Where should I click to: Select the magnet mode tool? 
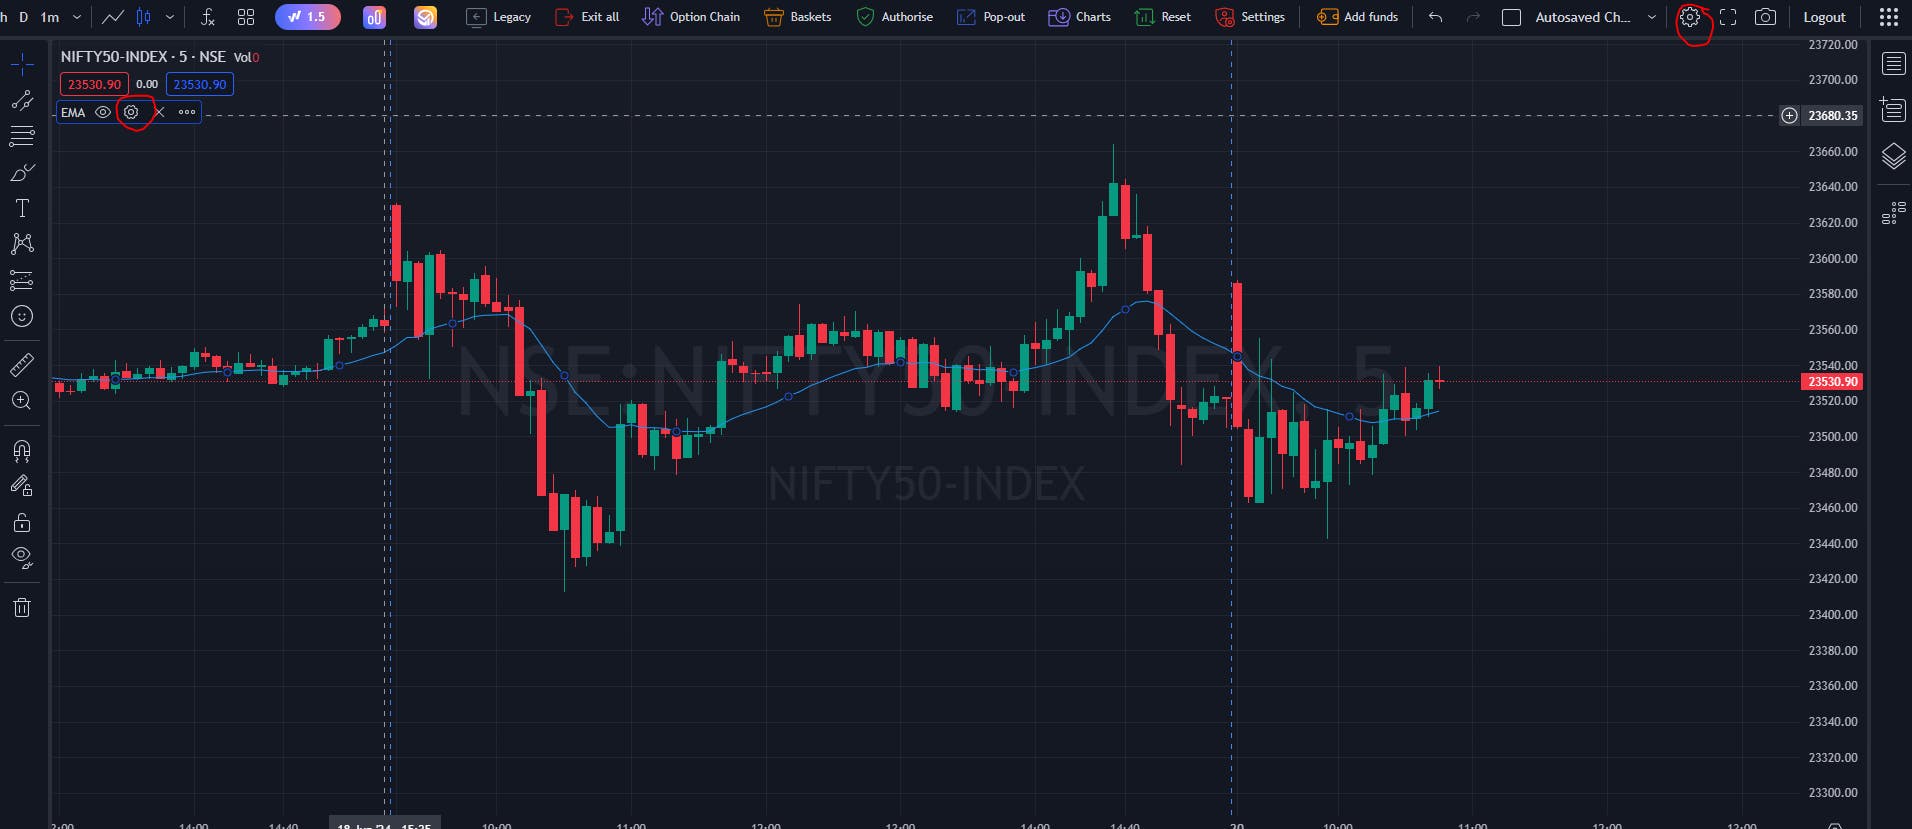[x=22, y=450]
